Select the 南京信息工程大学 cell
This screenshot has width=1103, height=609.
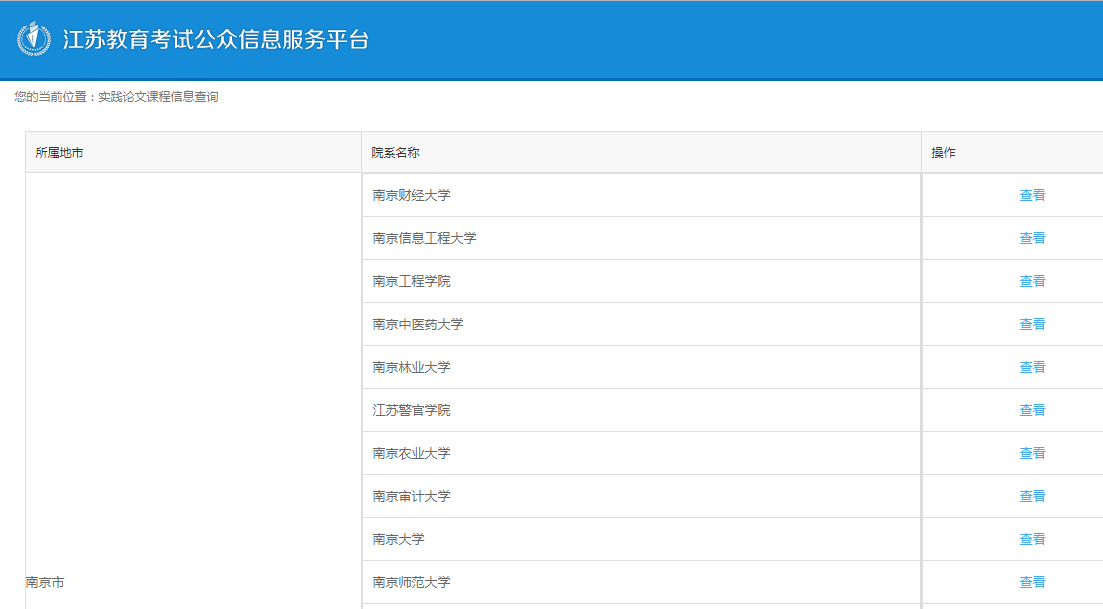click(x=642, y=238)
